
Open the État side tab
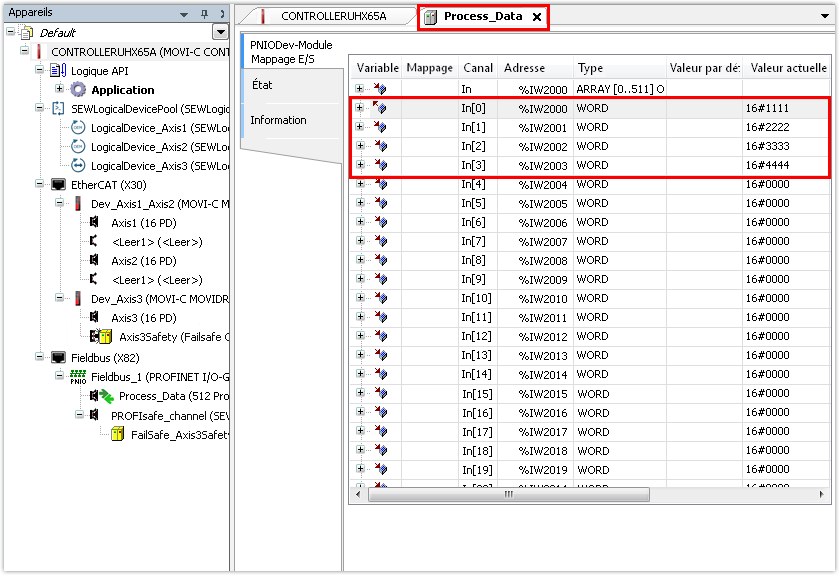(x=262, y=85)
